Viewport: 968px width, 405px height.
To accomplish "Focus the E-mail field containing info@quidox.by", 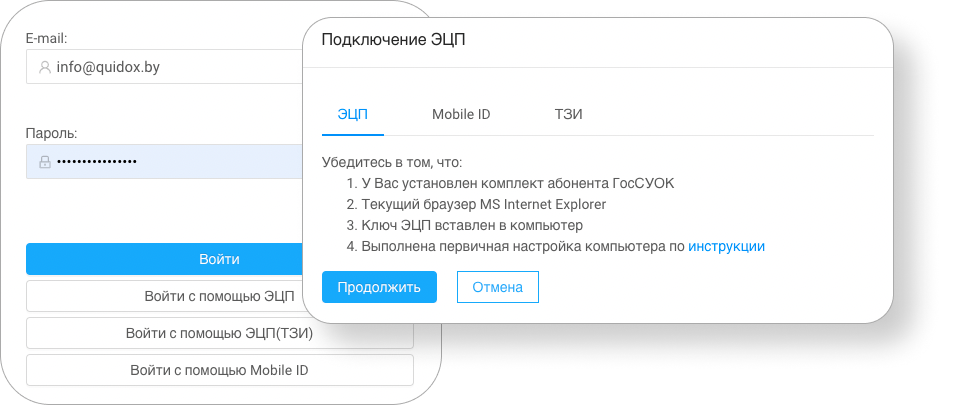I will pos(165,67).
